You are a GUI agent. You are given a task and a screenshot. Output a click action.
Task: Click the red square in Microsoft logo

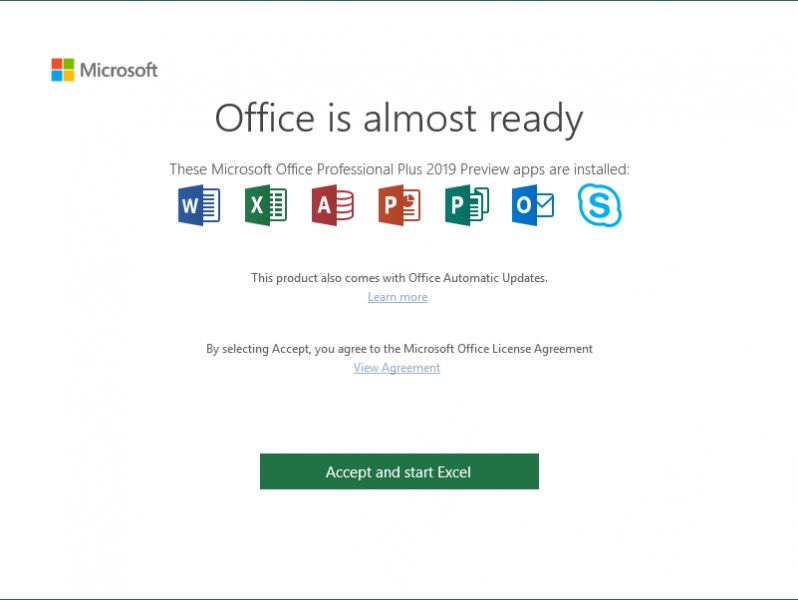point(57,64)
